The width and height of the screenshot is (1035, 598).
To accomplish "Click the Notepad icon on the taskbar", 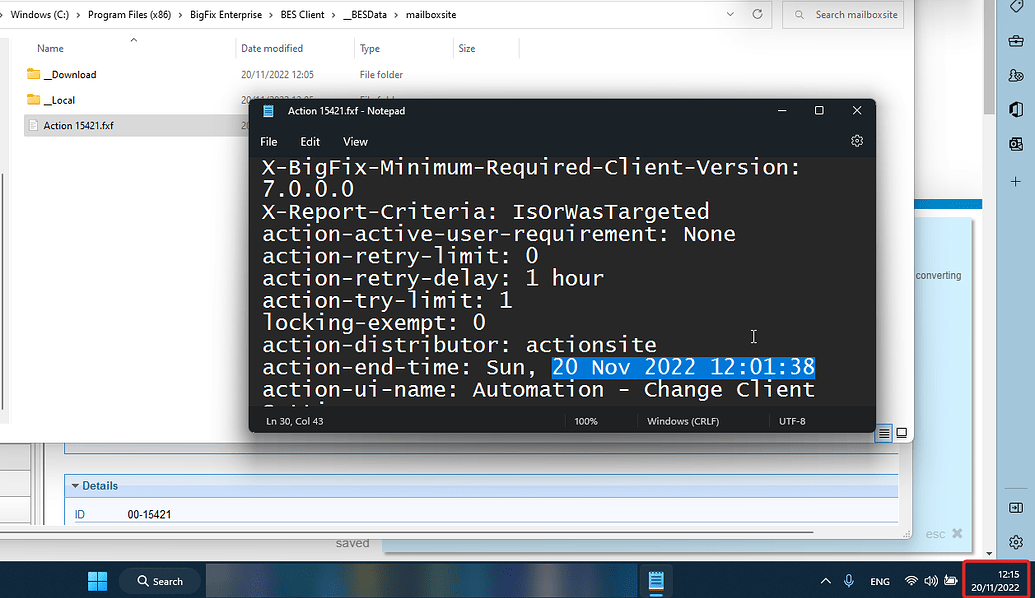I will (x=655, y=581).
